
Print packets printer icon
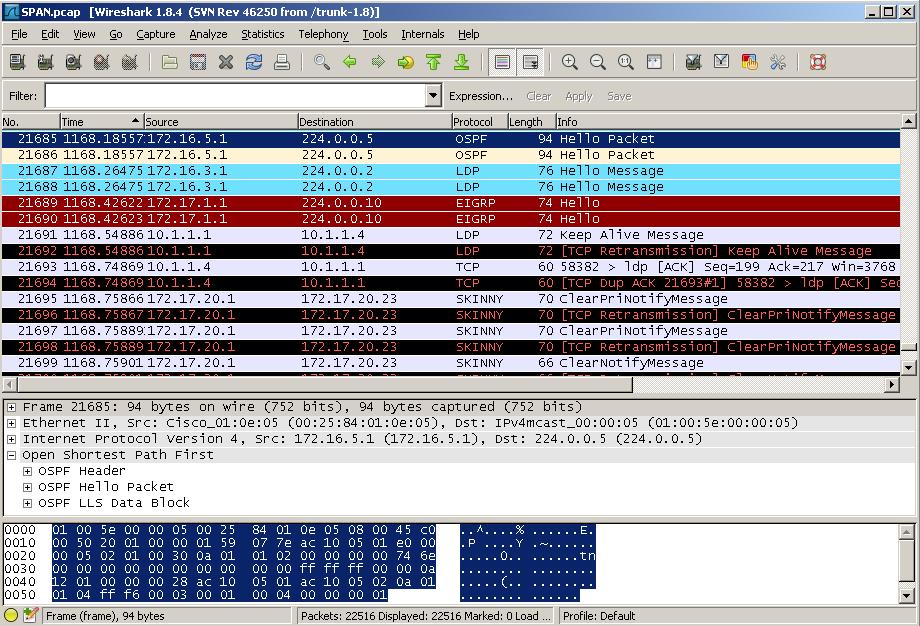pyautogui.click(x=282, y=62)
